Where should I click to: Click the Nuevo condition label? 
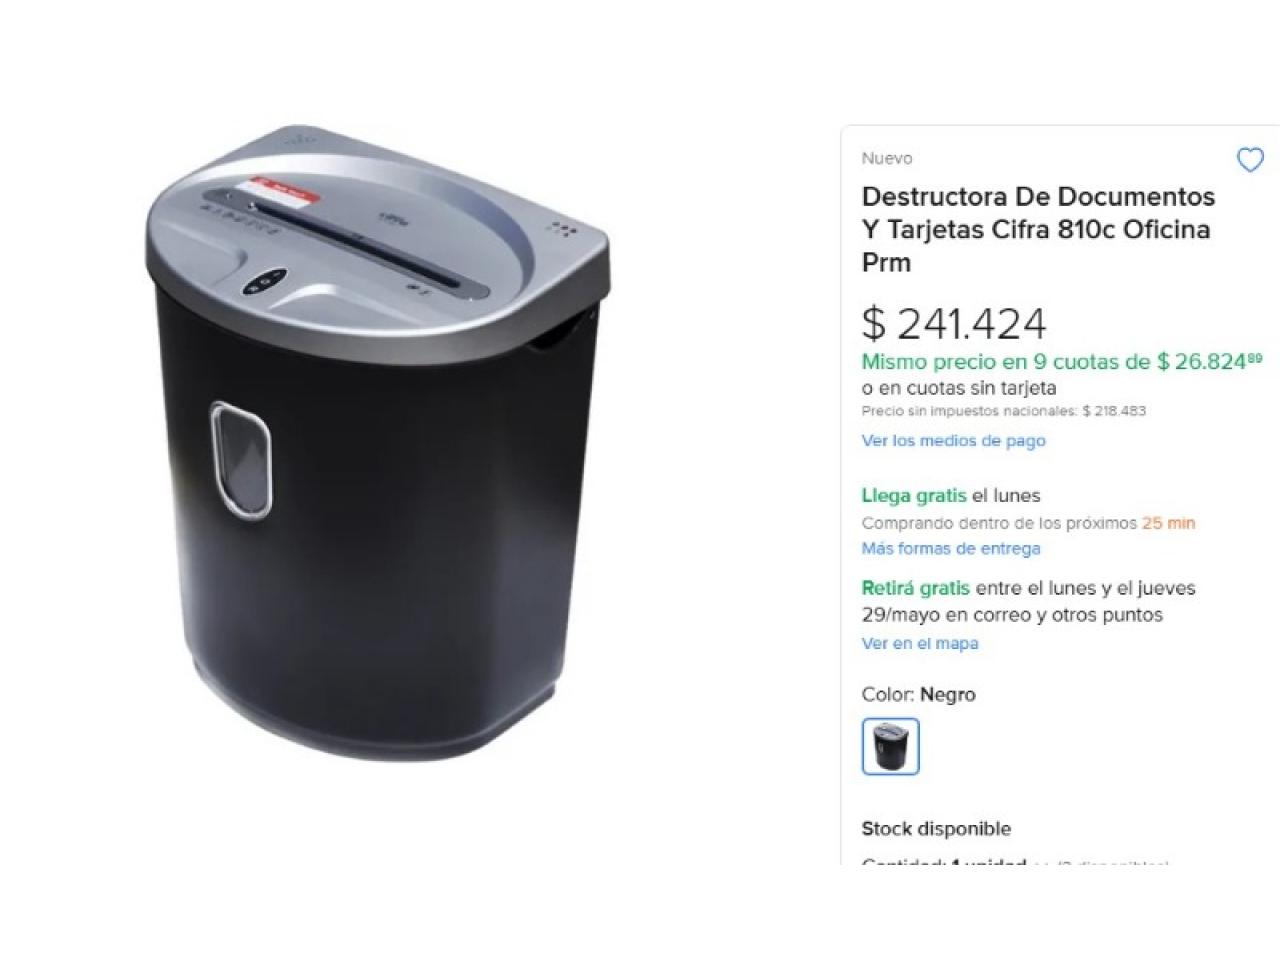[887, 158]
